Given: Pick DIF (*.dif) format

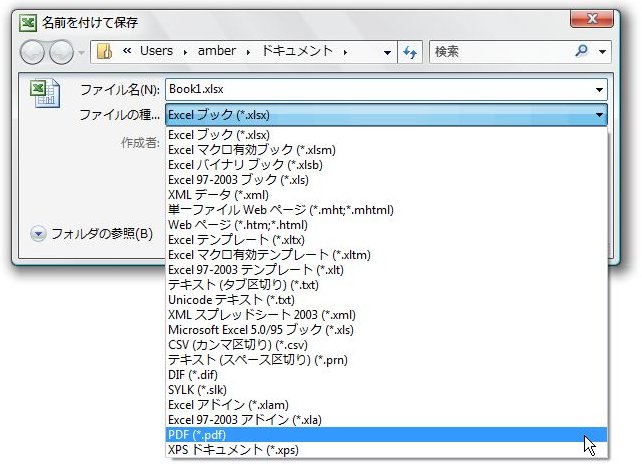Looking at the screenshot, I should click(387, 375).
